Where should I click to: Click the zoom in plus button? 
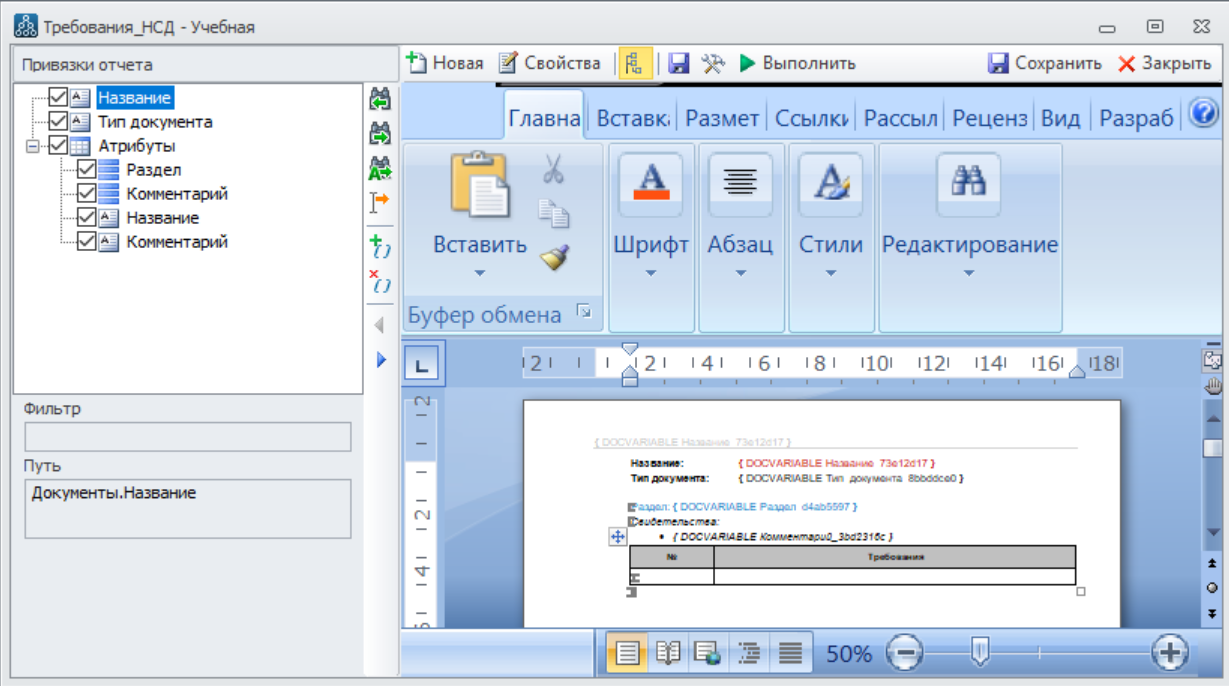[x=1169, y=653]
